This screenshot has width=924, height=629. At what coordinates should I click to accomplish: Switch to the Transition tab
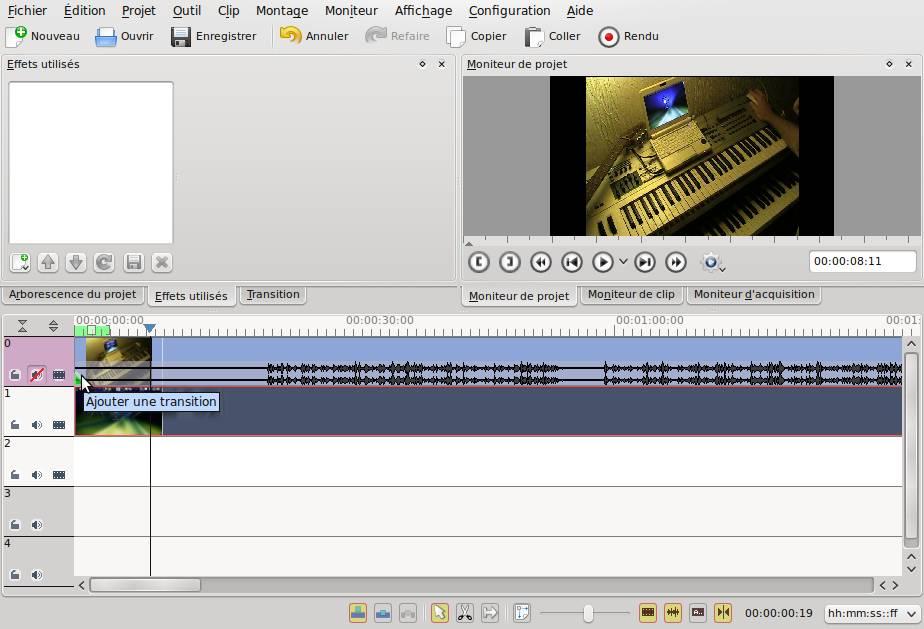coord(272,294)
